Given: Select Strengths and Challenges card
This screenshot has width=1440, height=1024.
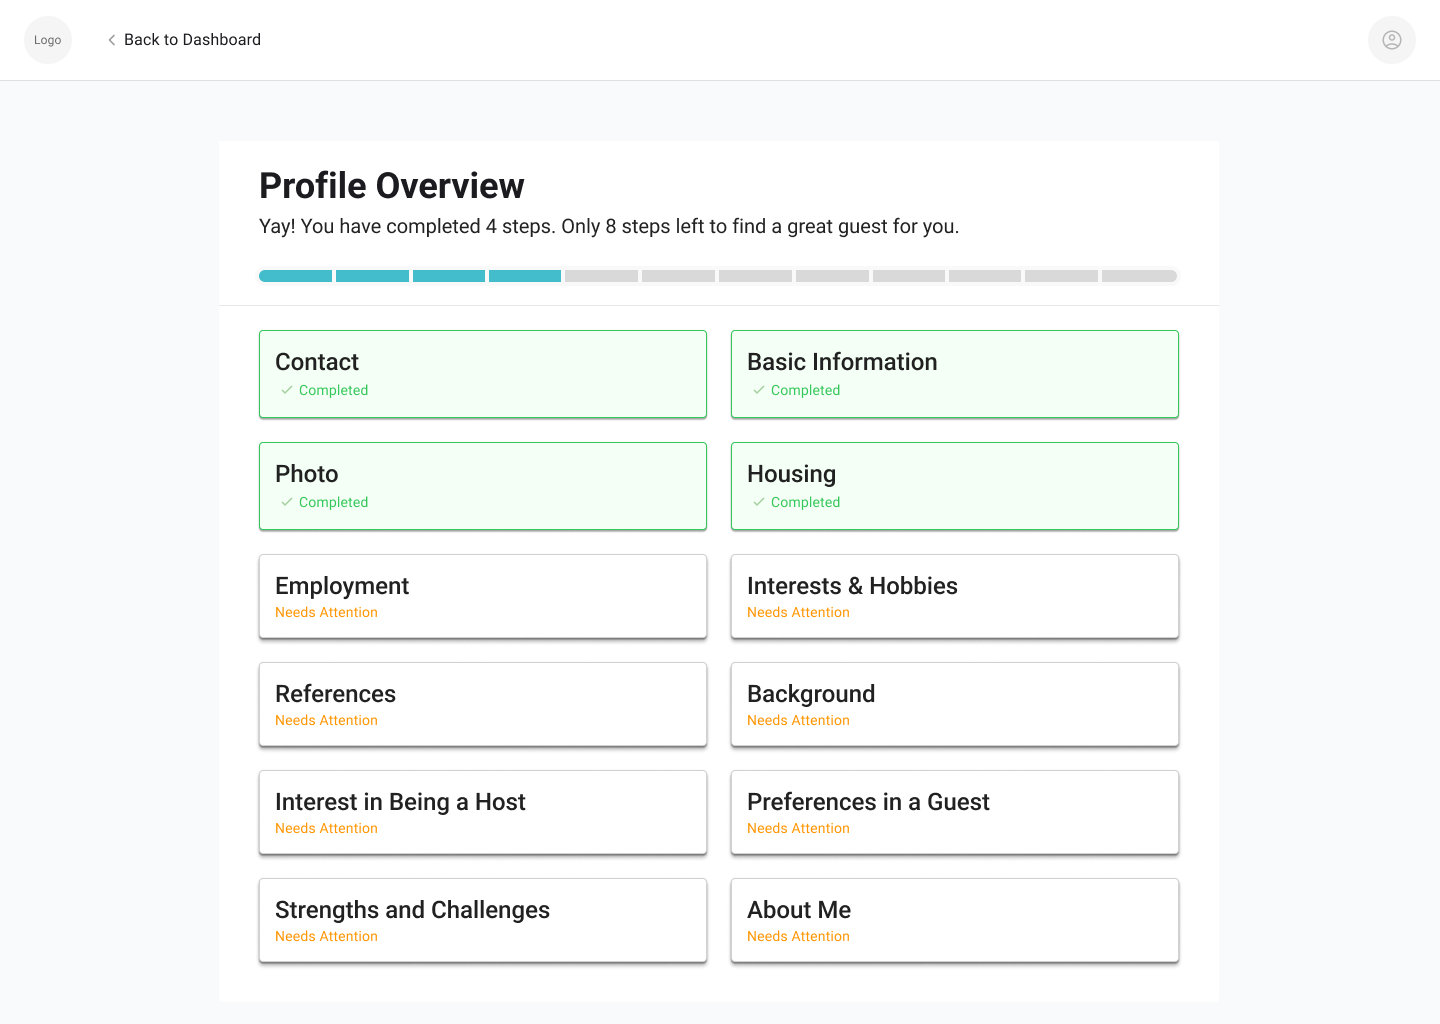Looking at the screenshot, I should click(x=483, y=920).
